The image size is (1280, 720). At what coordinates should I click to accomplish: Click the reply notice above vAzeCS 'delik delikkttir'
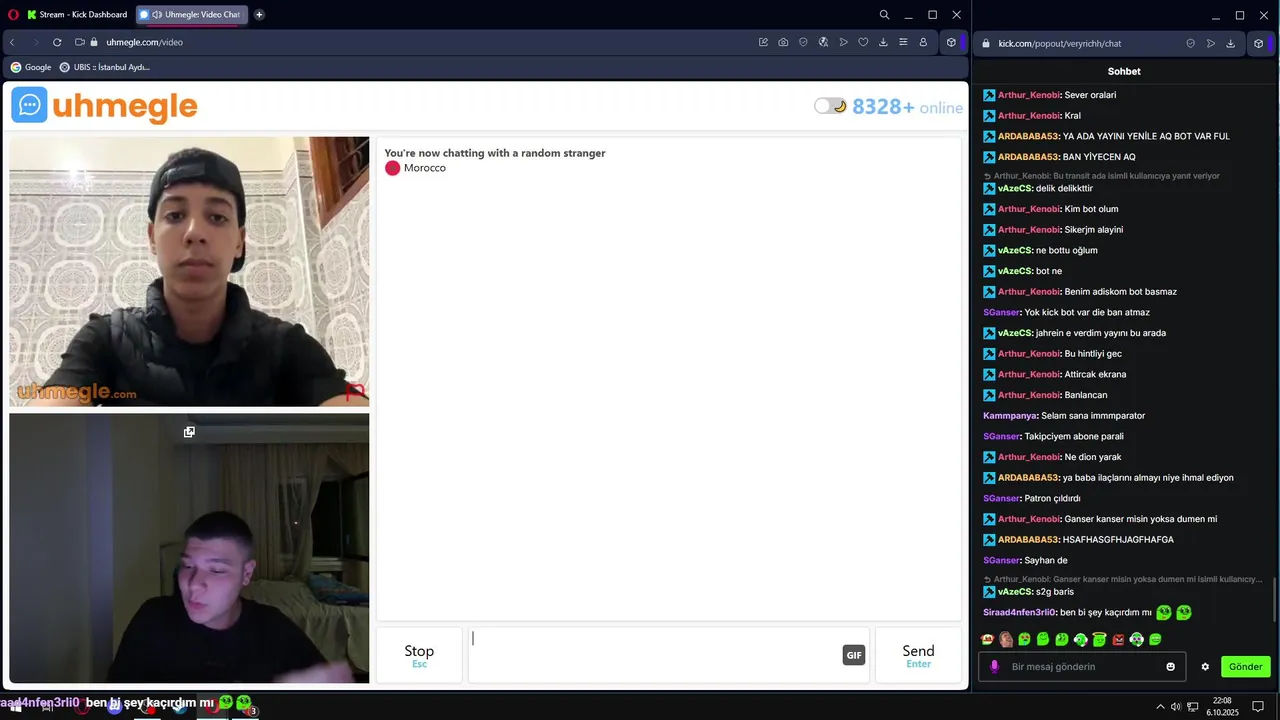pyautogui.click(x=1102, y=176)
